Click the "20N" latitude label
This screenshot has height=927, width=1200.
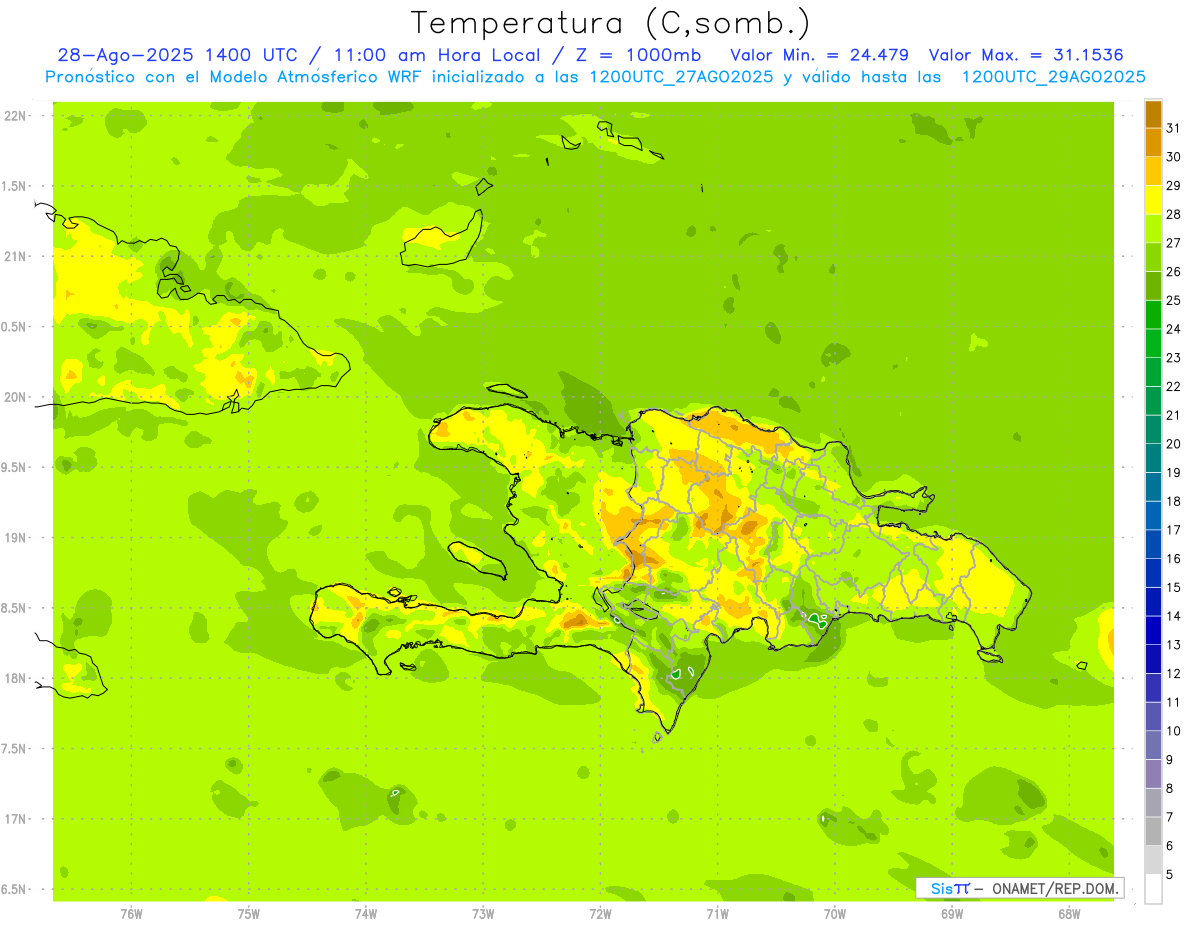coord(15,397)
